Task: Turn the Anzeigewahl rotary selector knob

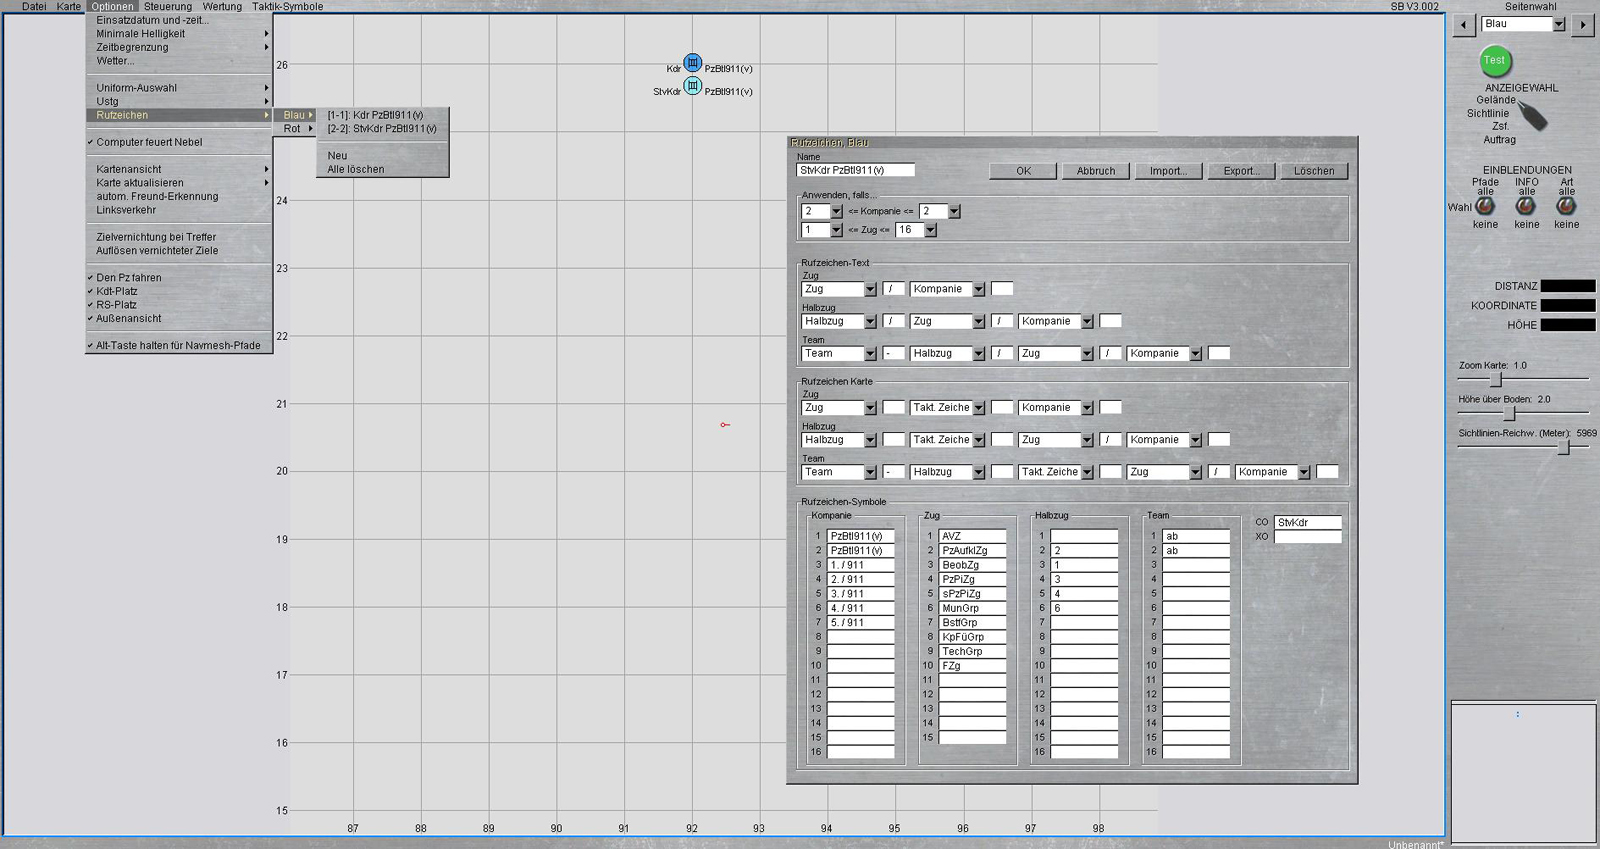Action: click(x=1532, y=117)
